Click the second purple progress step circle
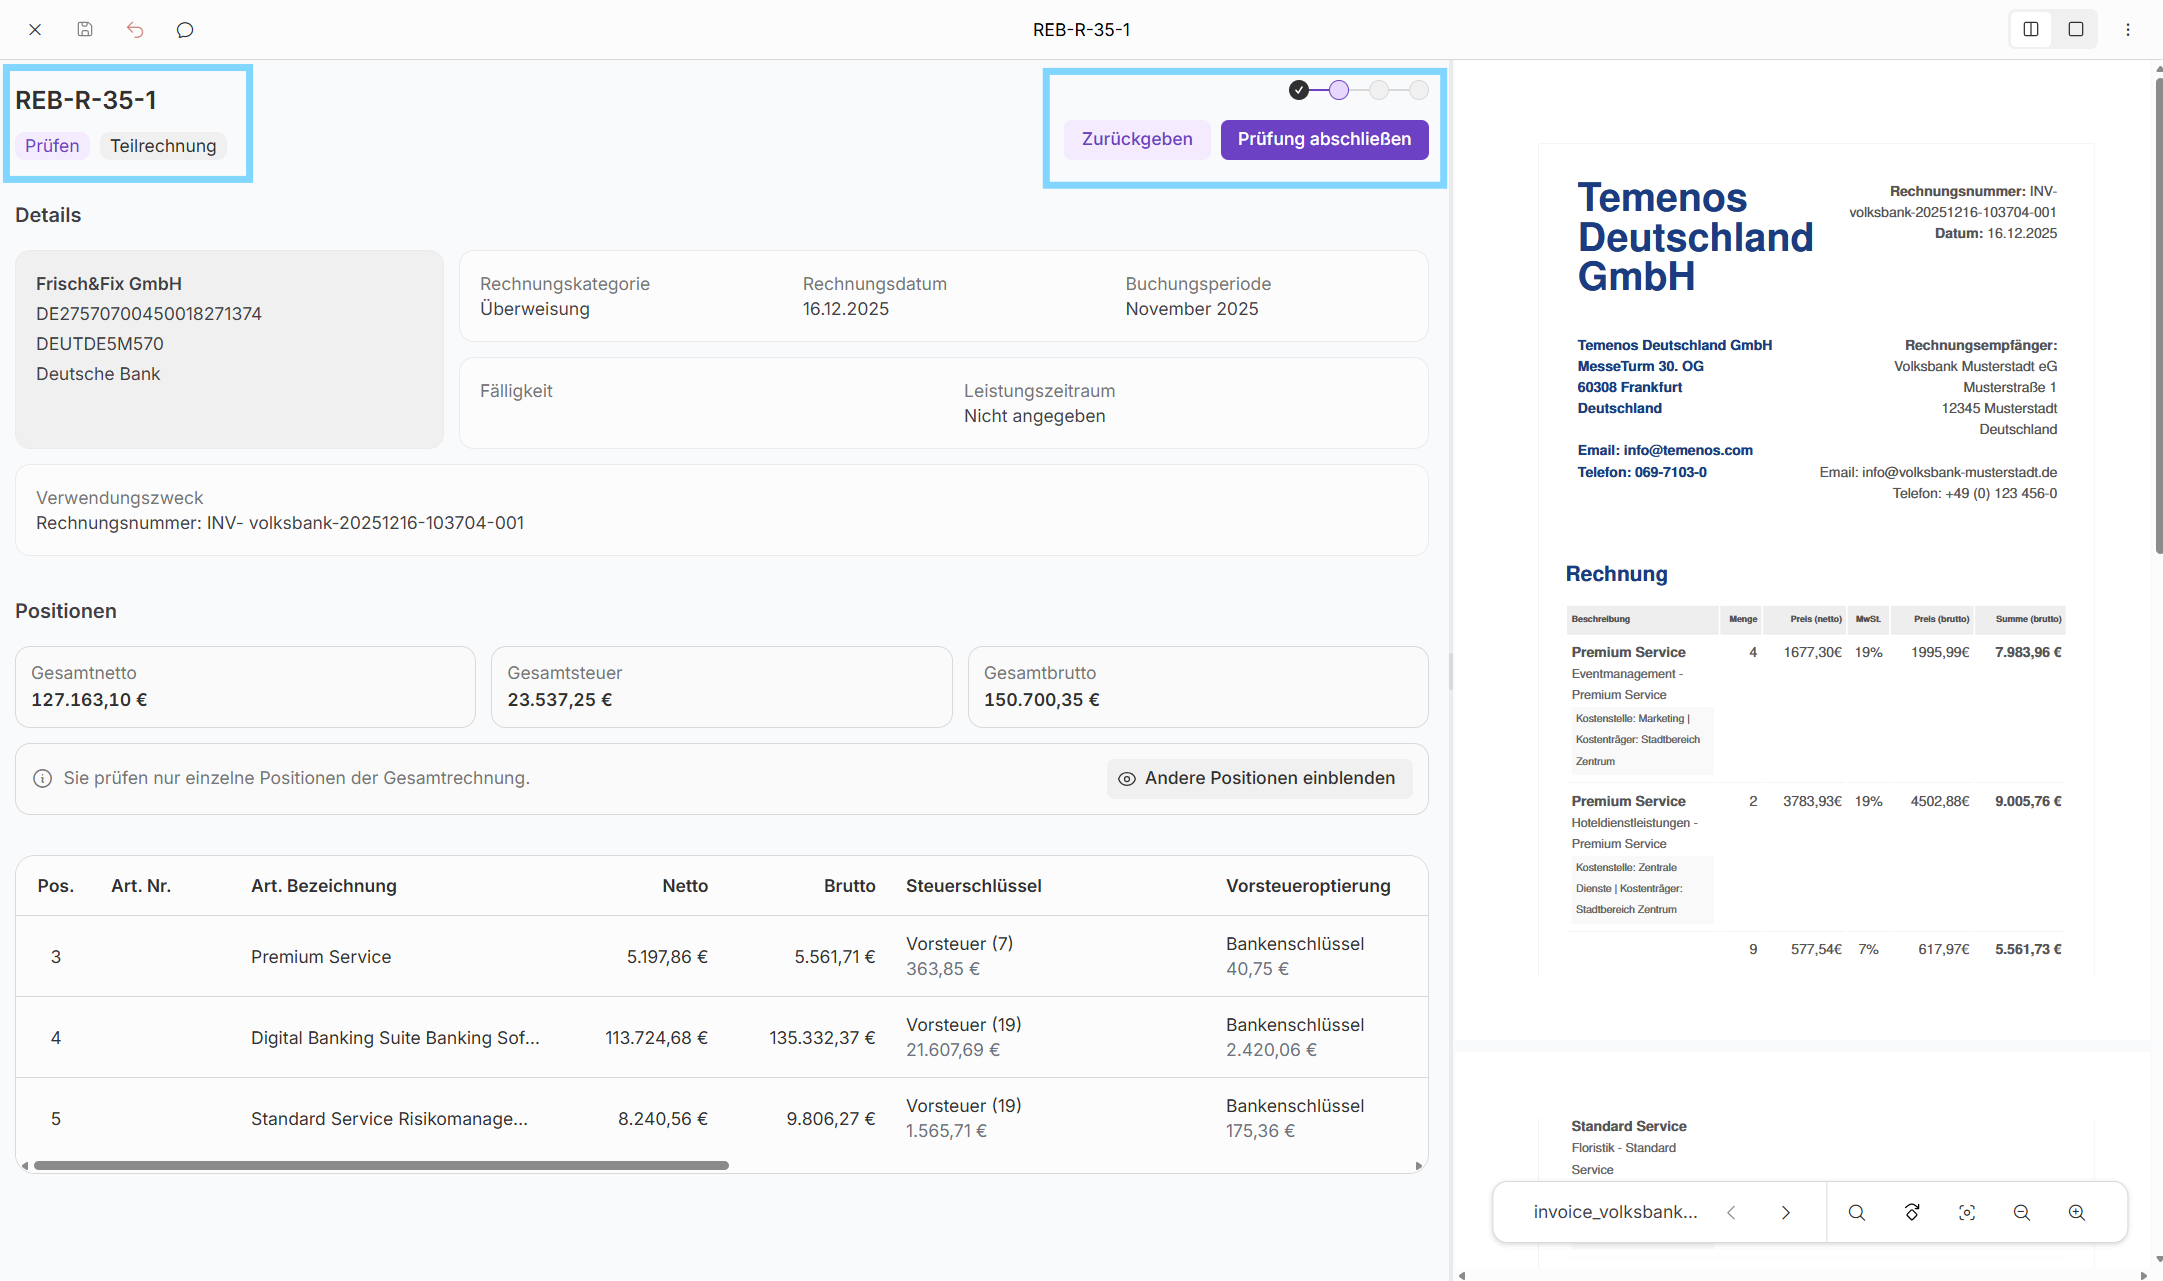The height and width of the screenshot is (1281, 2163). pyautogui.click(x=1339, y=90)
